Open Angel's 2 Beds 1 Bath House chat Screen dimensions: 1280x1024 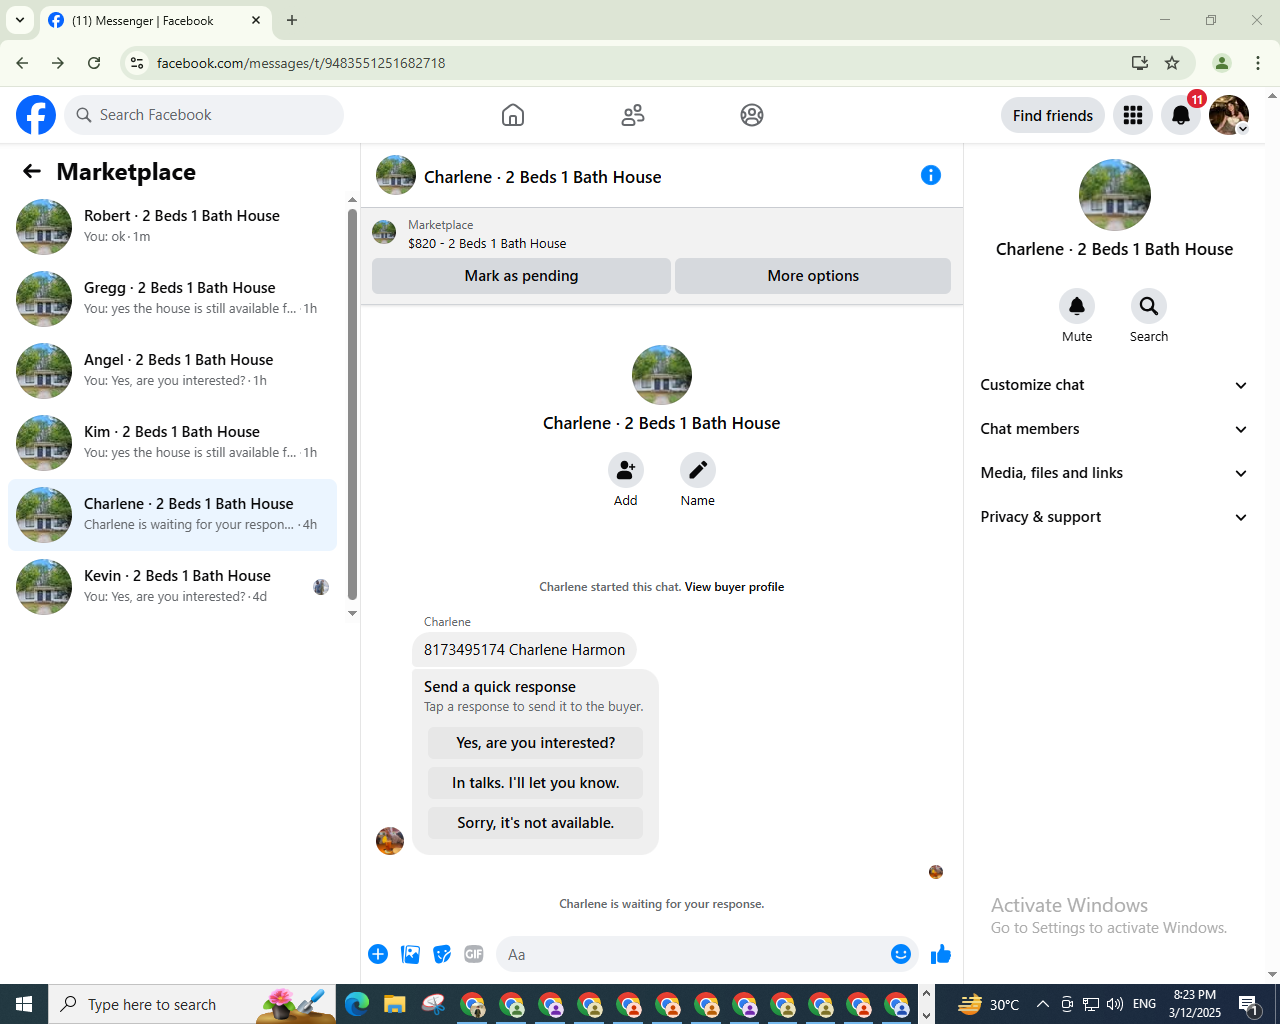[x=172, y=371]
